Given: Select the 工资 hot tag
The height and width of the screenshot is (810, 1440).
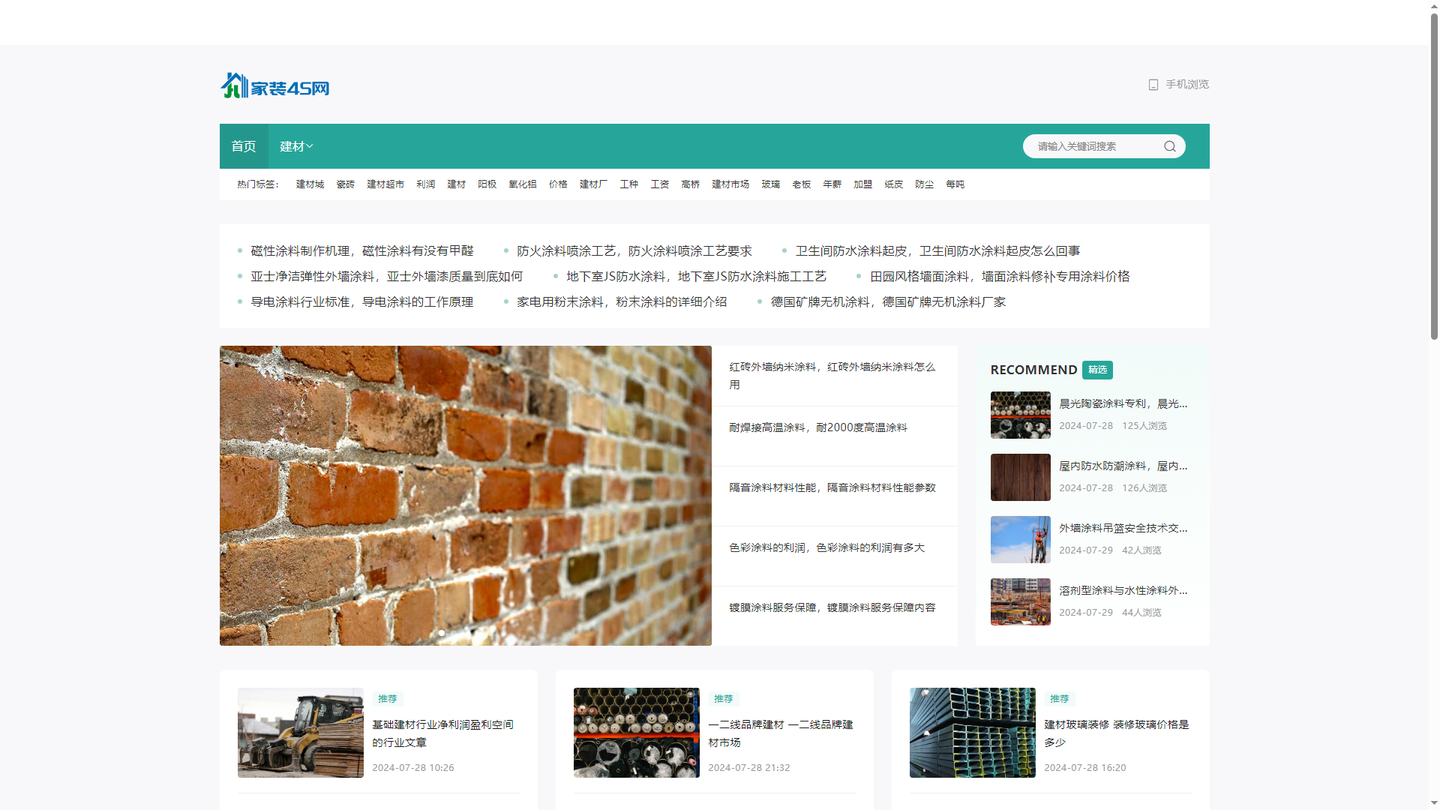Looking at the screenshot, I should (660, 184).
